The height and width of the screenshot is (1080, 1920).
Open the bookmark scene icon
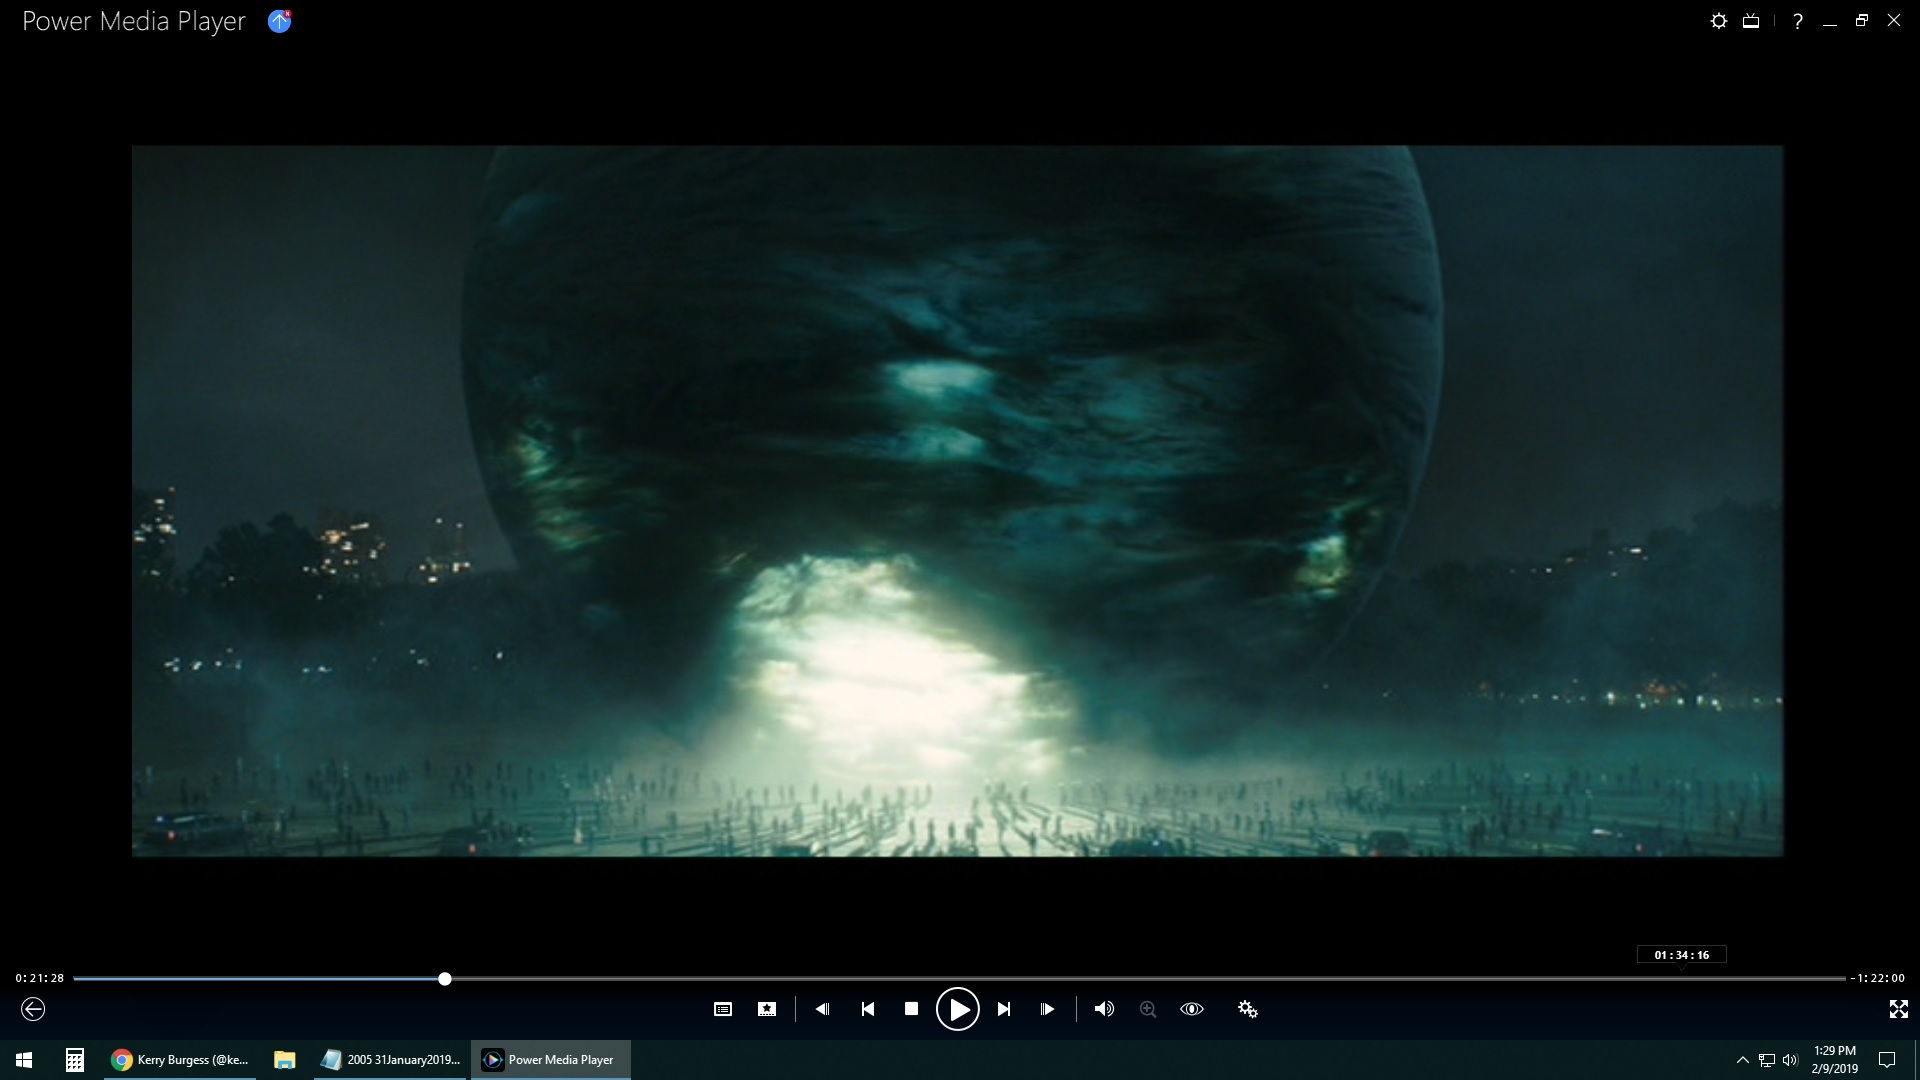767,1009
